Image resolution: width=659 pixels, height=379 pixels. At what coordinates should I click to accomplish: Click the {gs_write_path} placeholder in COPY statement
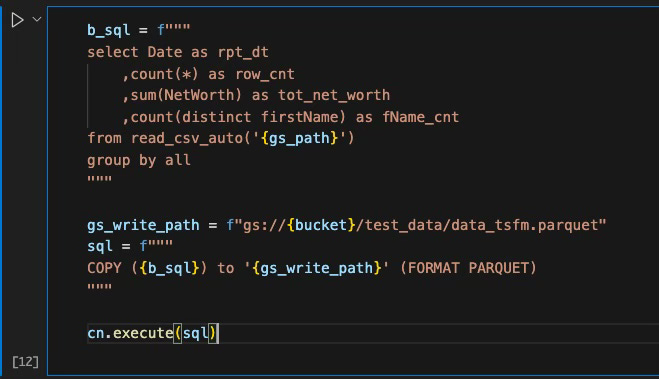(317, 268)
